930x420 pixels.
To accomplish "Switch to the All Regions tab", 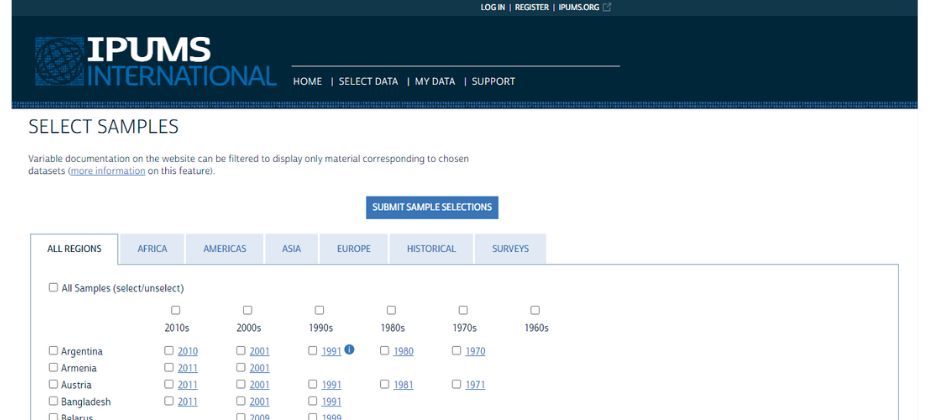I will tap(74, 249).
